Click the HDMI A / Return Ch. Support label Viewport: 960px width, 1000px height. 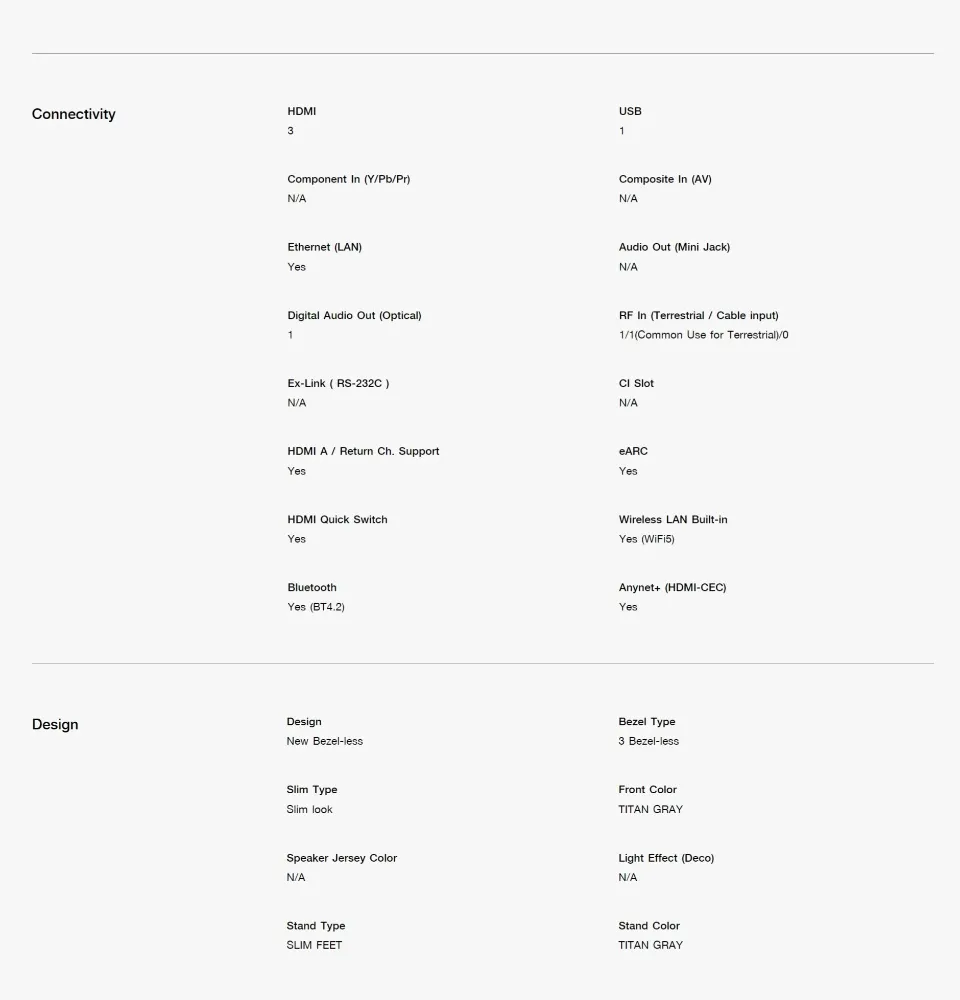click(363, 451)
